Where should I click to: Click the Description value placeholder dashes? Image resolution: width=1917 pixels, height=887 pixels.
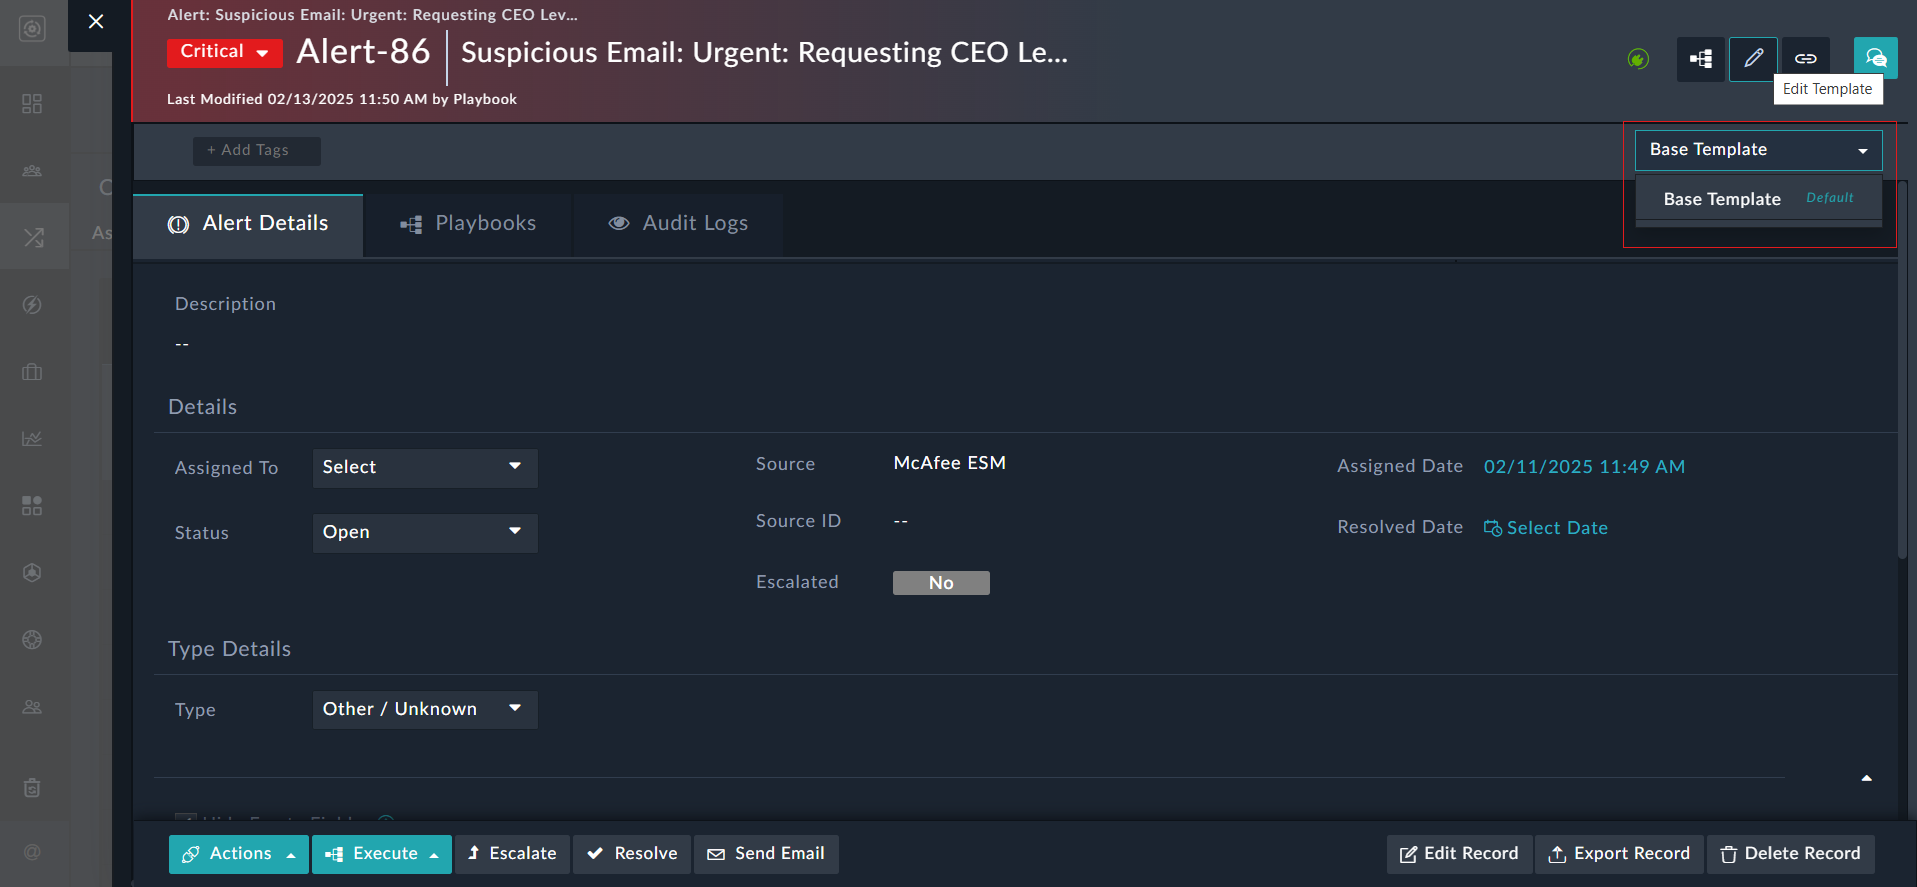(182, 345)
